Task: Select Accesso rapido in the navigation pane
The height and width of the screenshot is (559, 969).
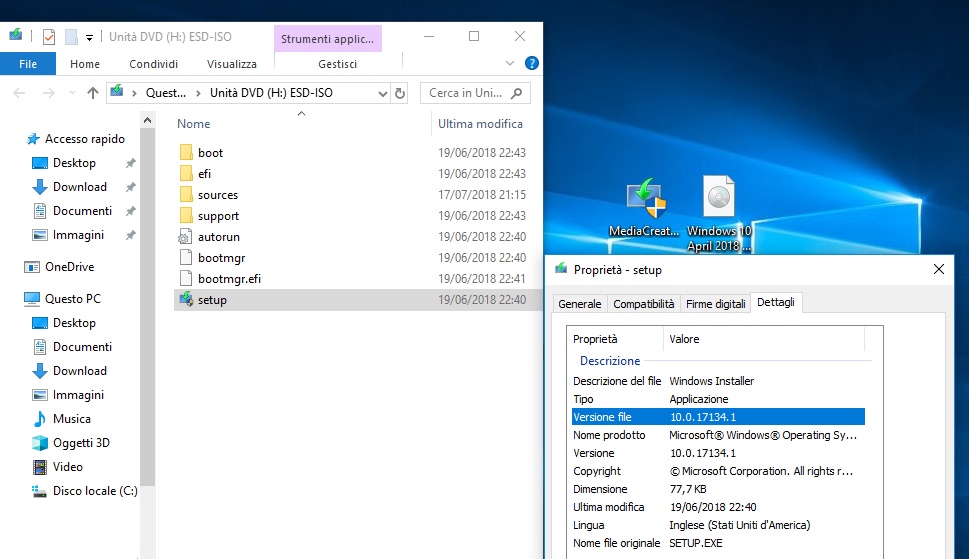Action: coord(85,139)
